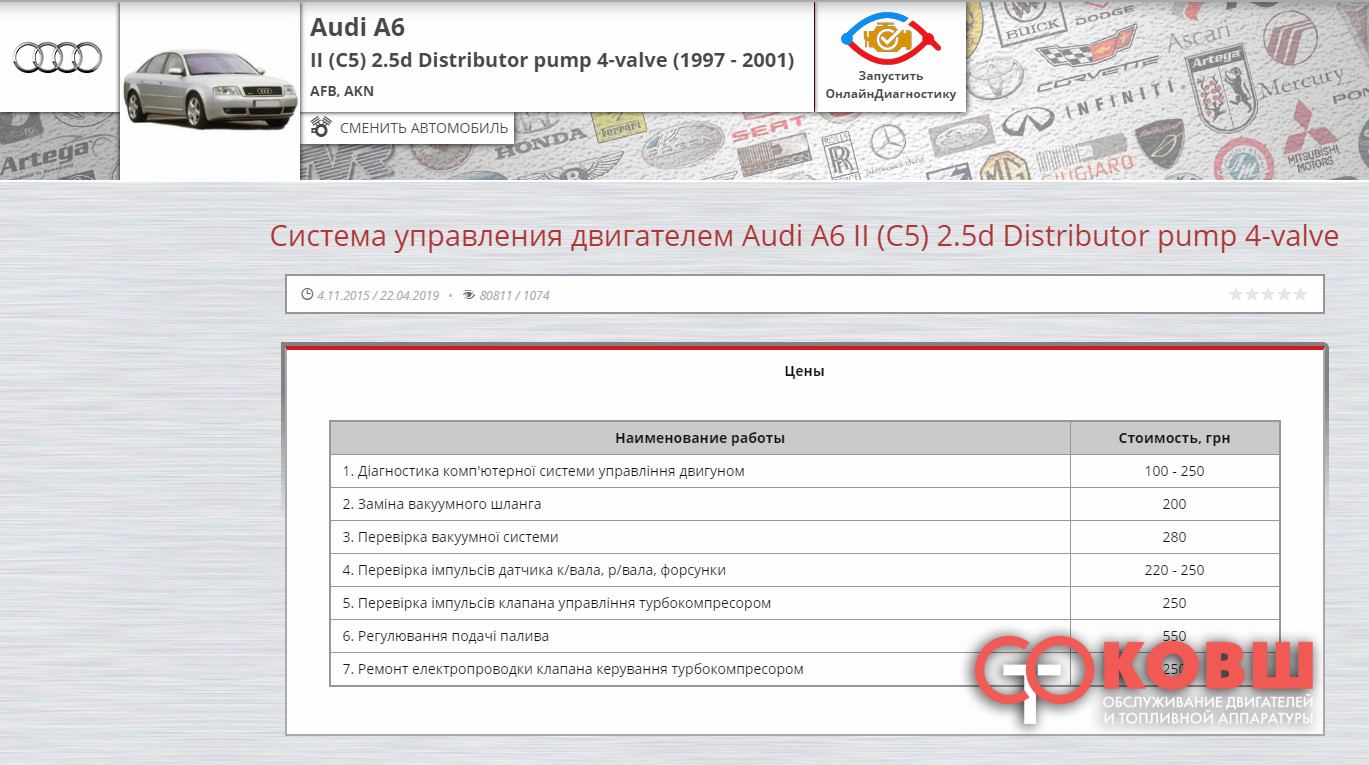
Task: Click the eye views icon
Action: pyautogui.click(x=469, y=295)
